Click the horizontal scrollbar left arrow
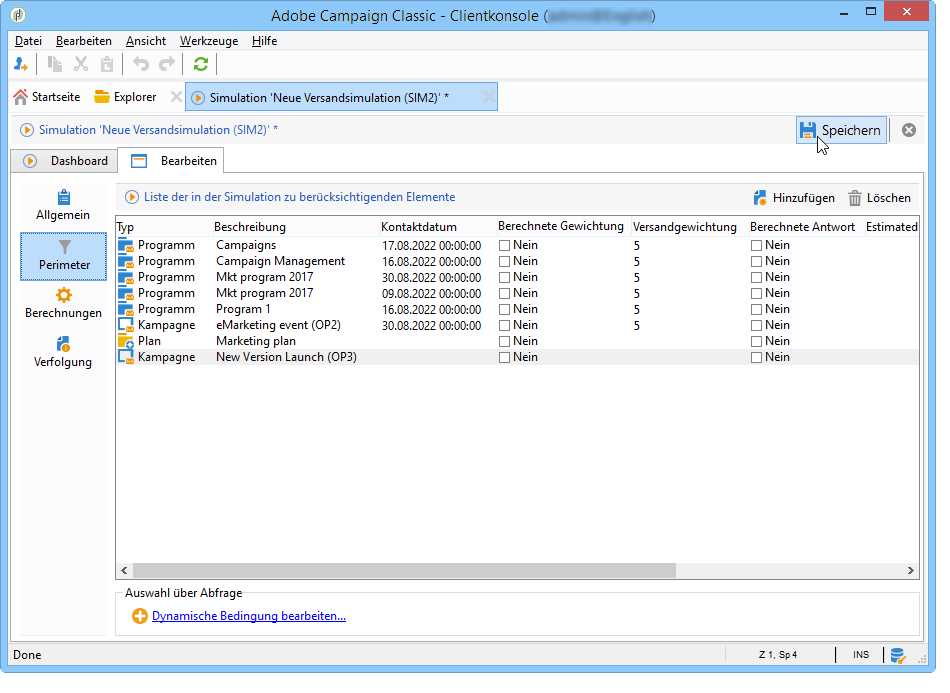Viewport: 950px width, 693px height. [124, 570]
